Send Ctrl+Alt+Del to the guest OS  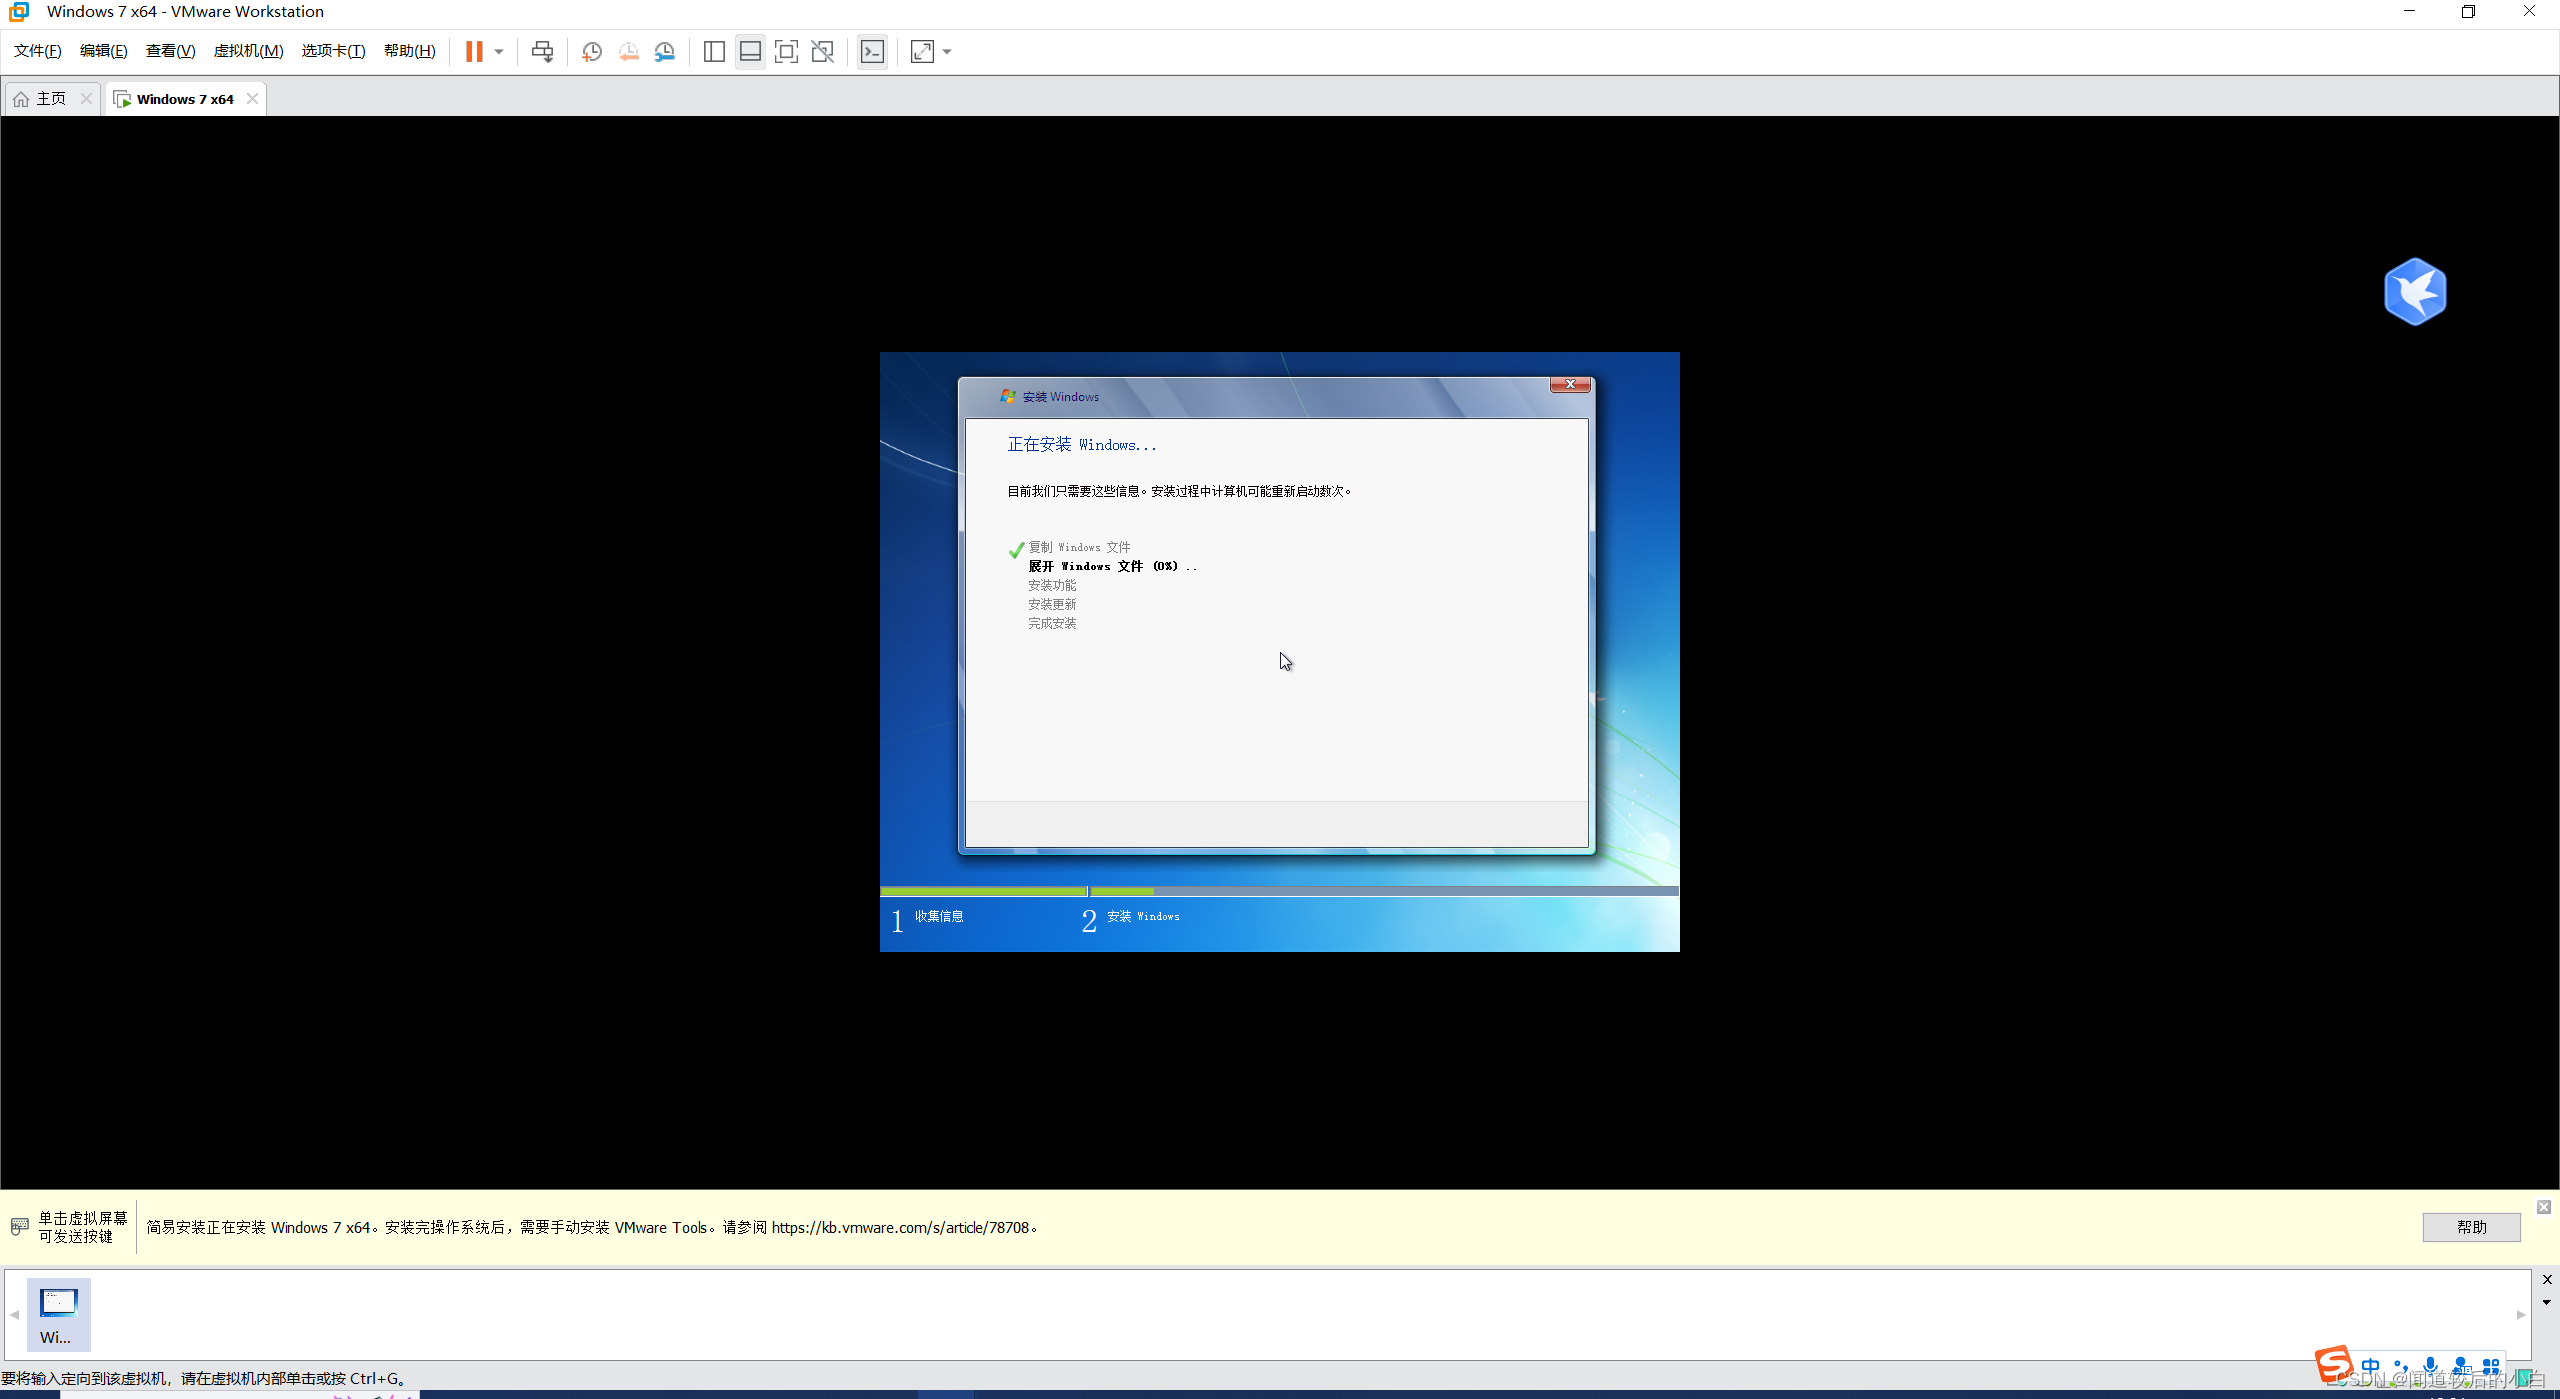543,51
